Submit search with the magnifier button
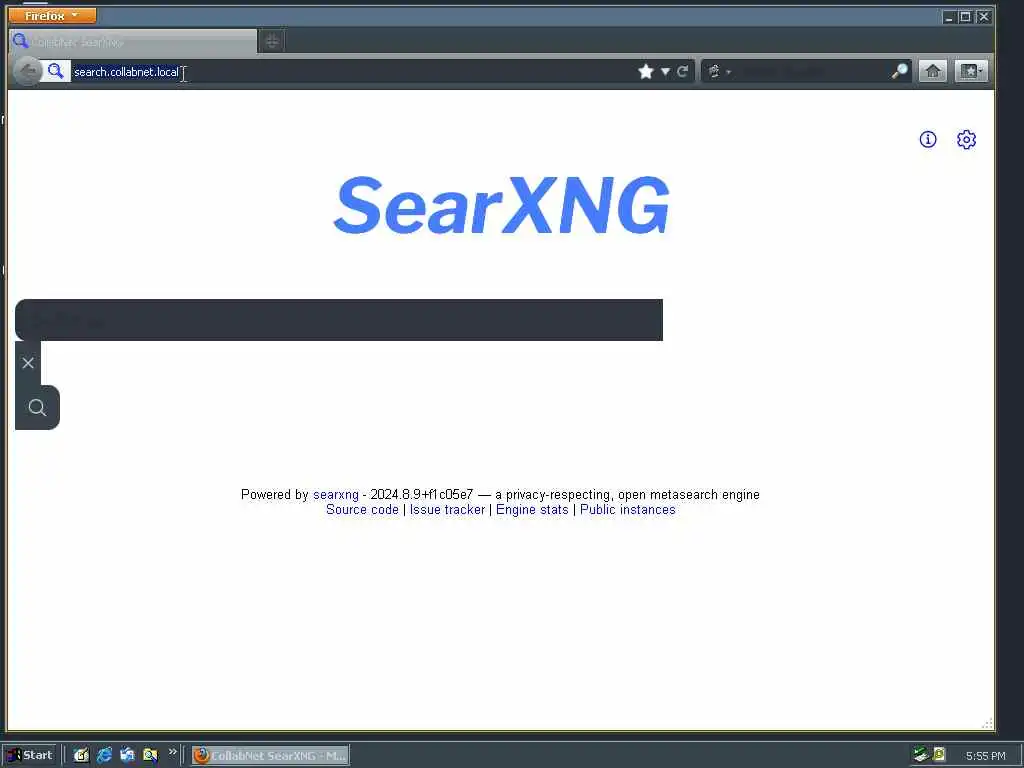 tap(37, 408)
